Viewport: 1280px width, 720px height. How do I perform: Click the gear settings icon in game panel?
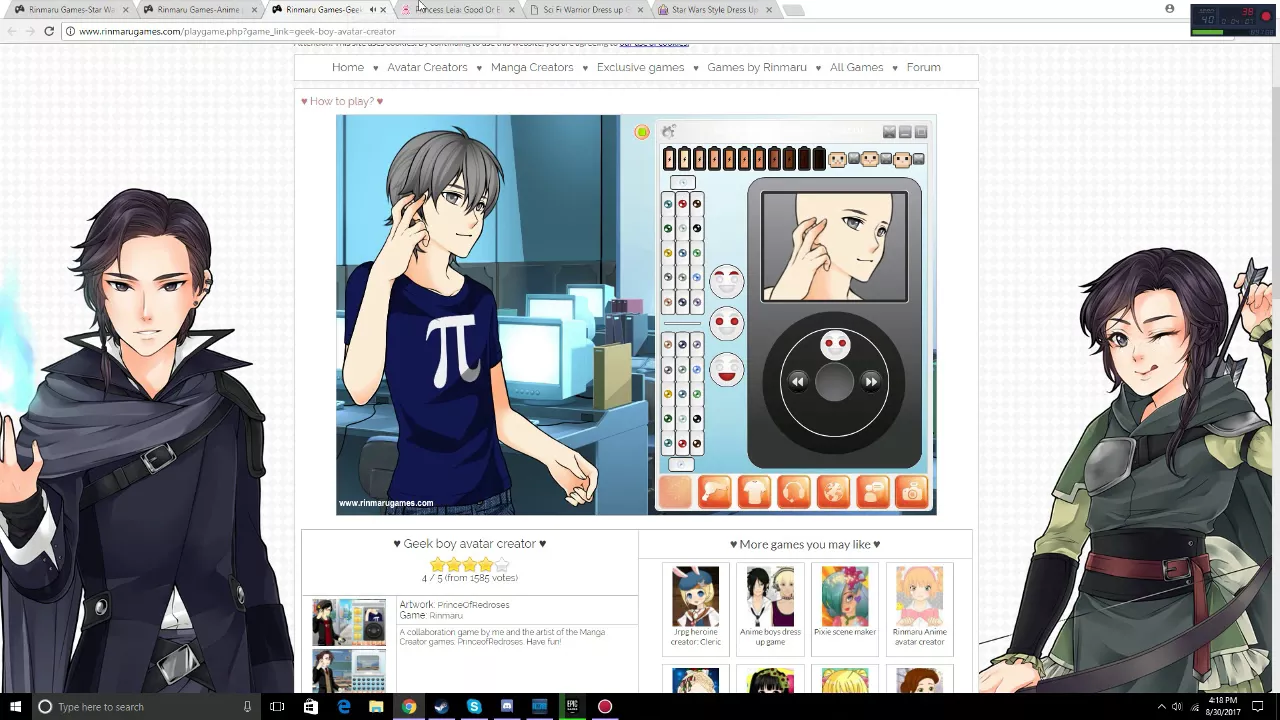[x=668, y=132]
